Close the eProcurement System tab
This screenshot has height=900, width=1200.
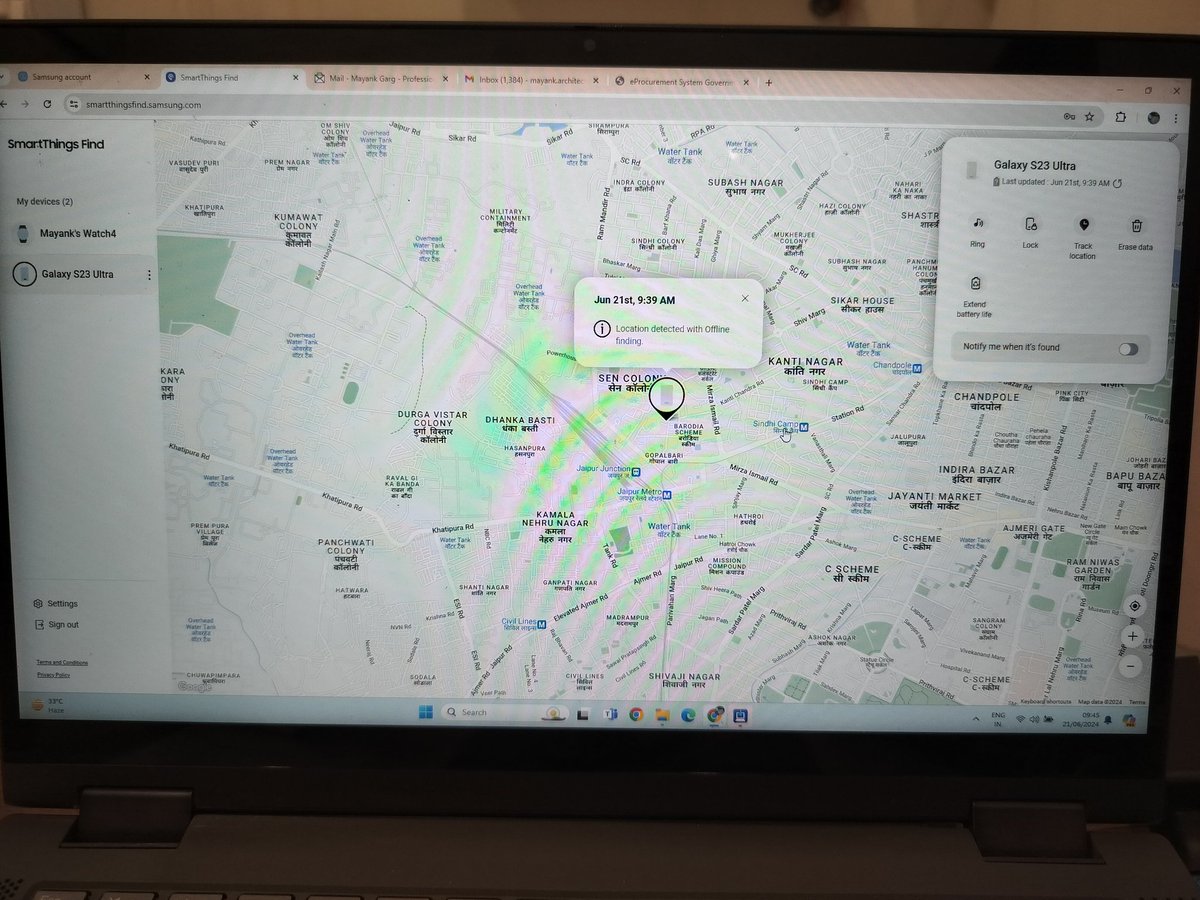point(744,82)
